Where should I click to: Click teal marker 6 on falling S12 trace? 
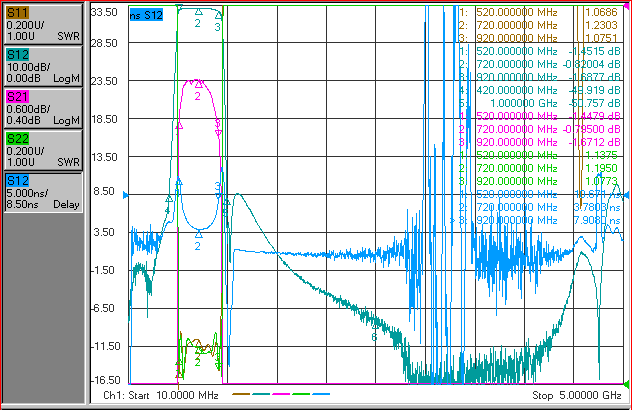374,326
